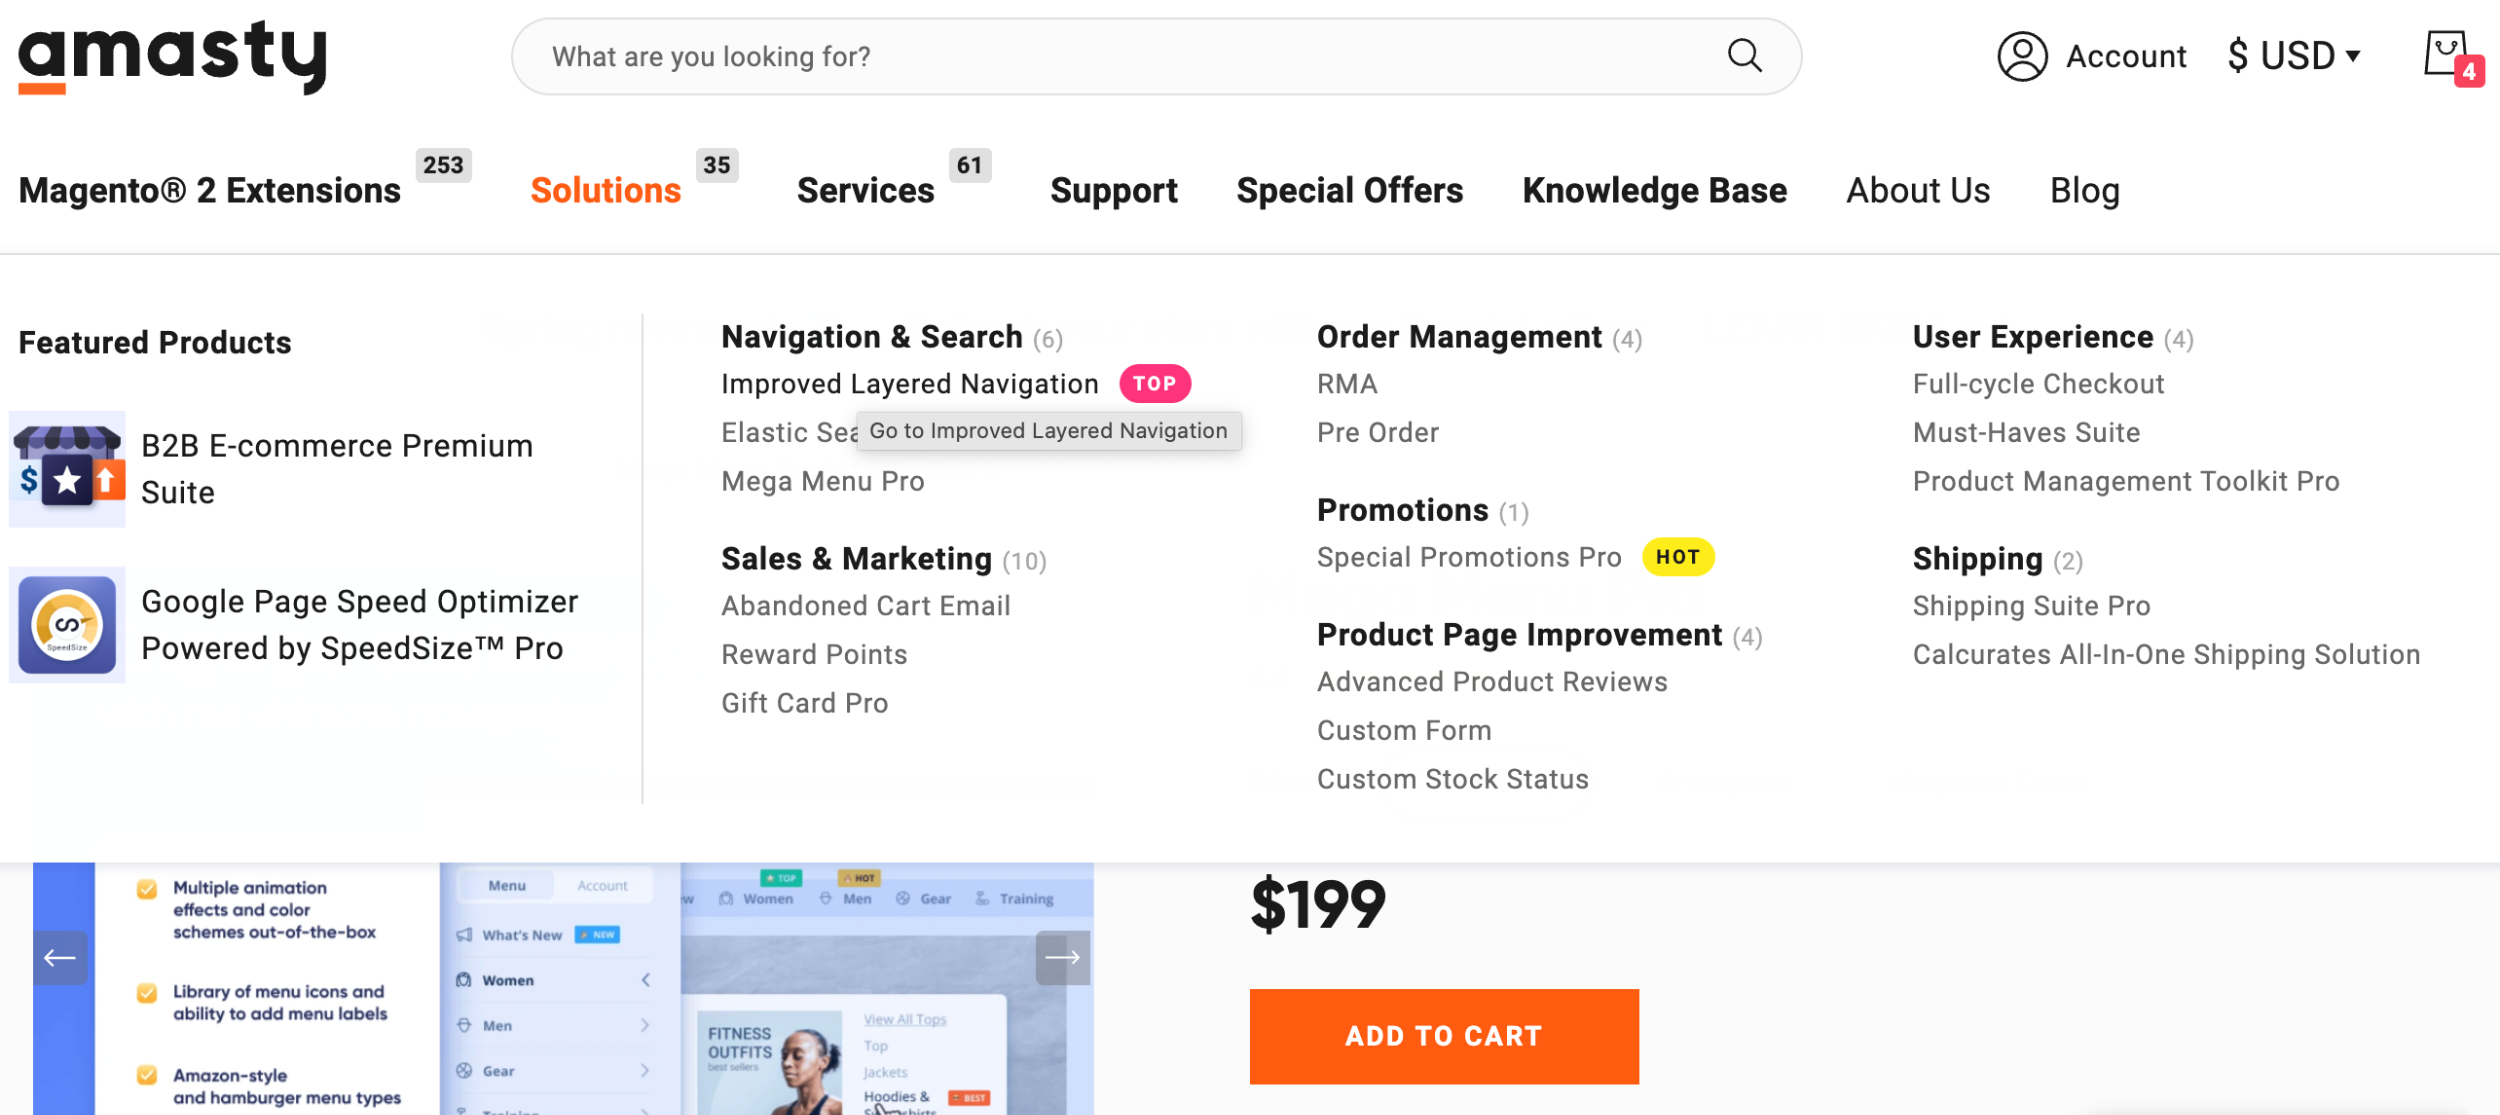This screenshot has width=2500, height=1115.
Task: Expand the USD currency dropdown
Action: 2294,56
